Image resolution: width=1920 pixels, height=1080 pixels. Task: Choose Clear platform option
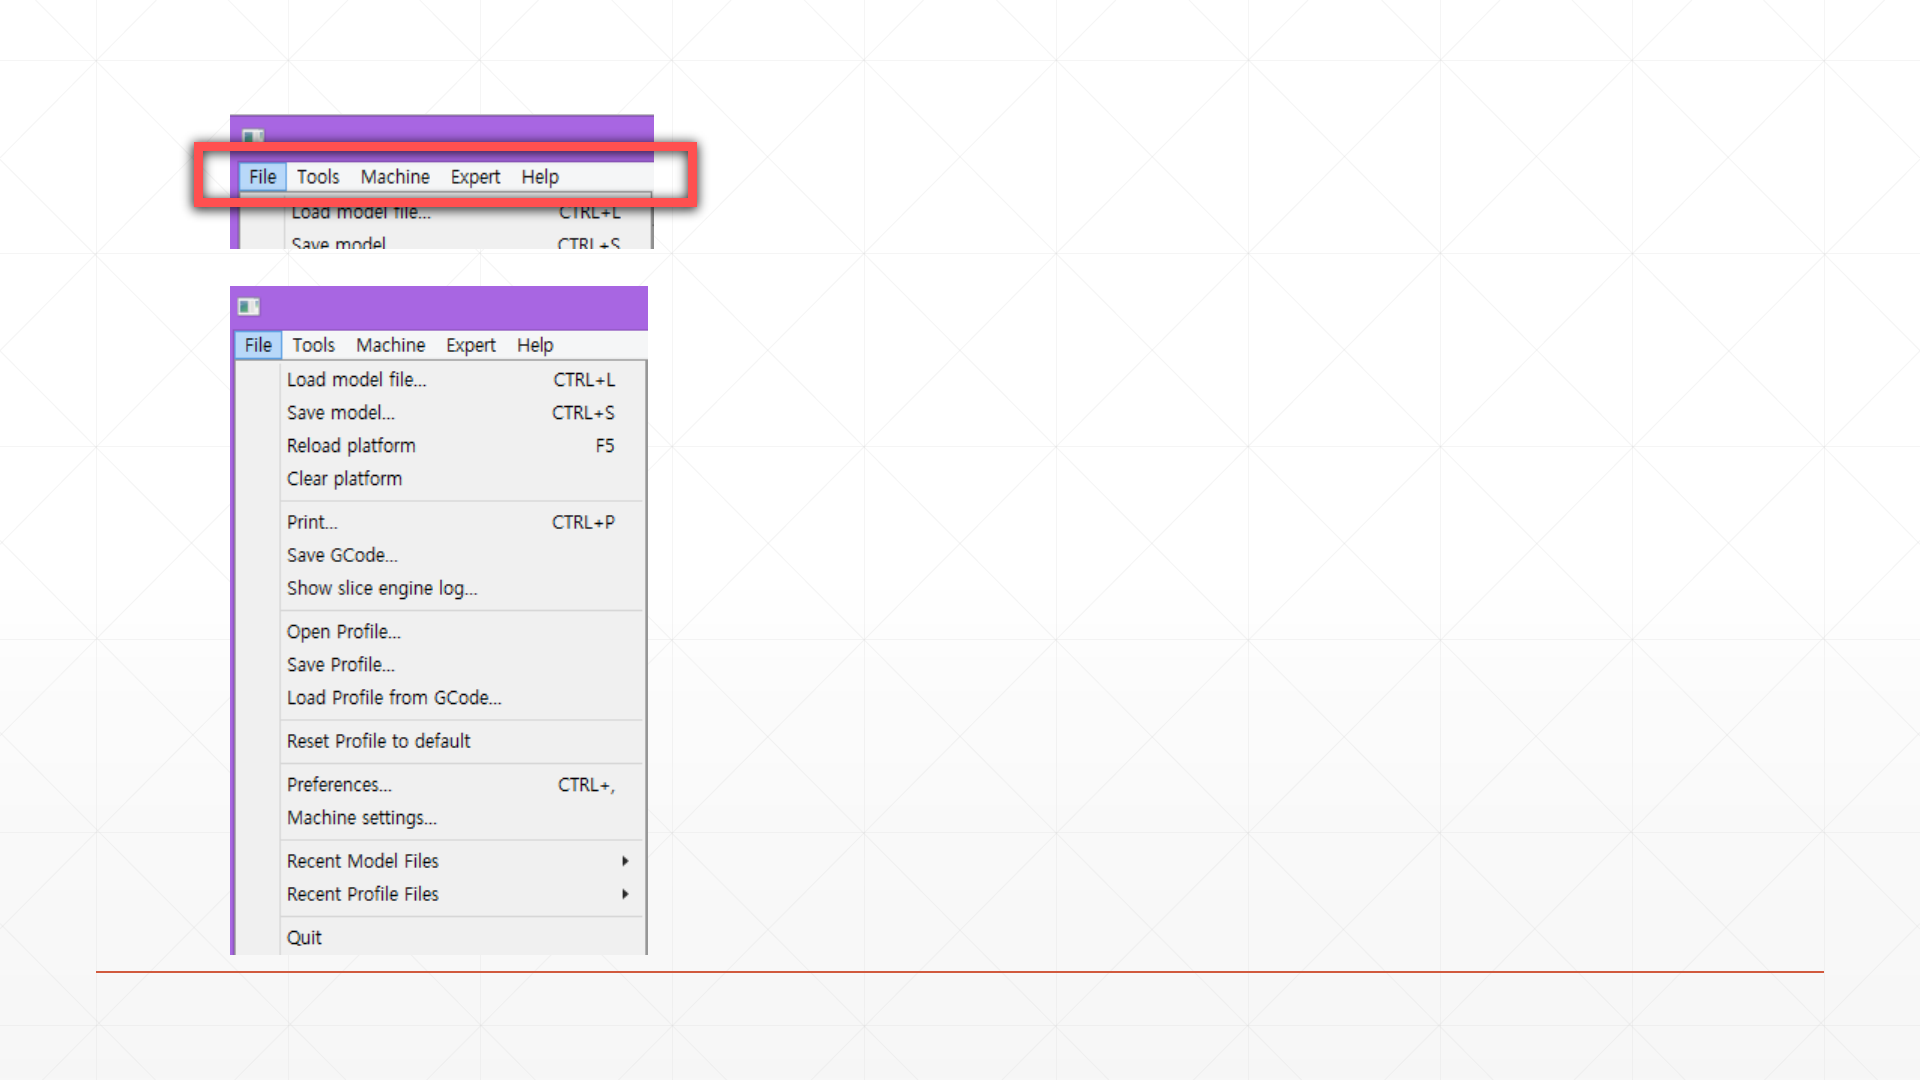pos(344,479)
